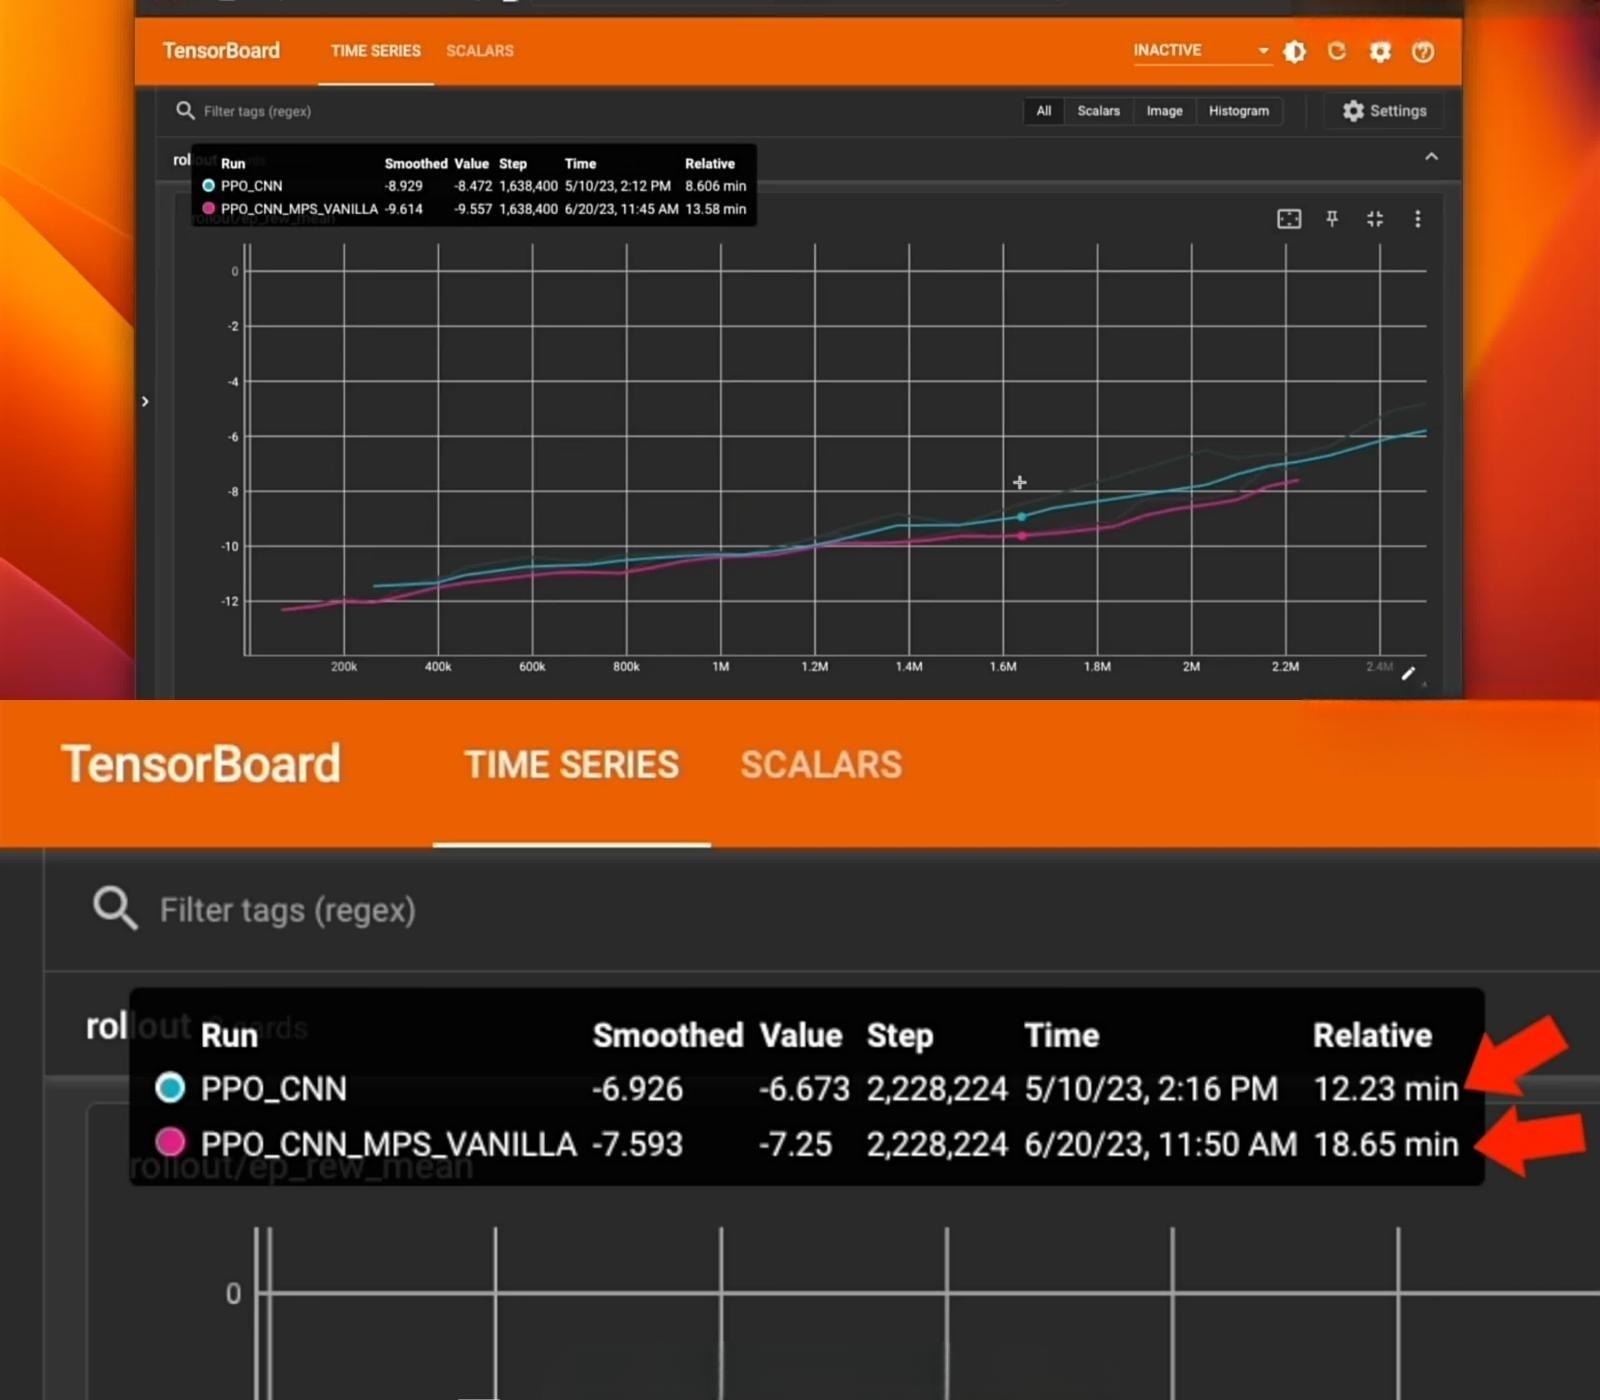Click the 1.6M x-axis label
The width and height of the screenshot is (1600, 1400).
pos(1003,666)
